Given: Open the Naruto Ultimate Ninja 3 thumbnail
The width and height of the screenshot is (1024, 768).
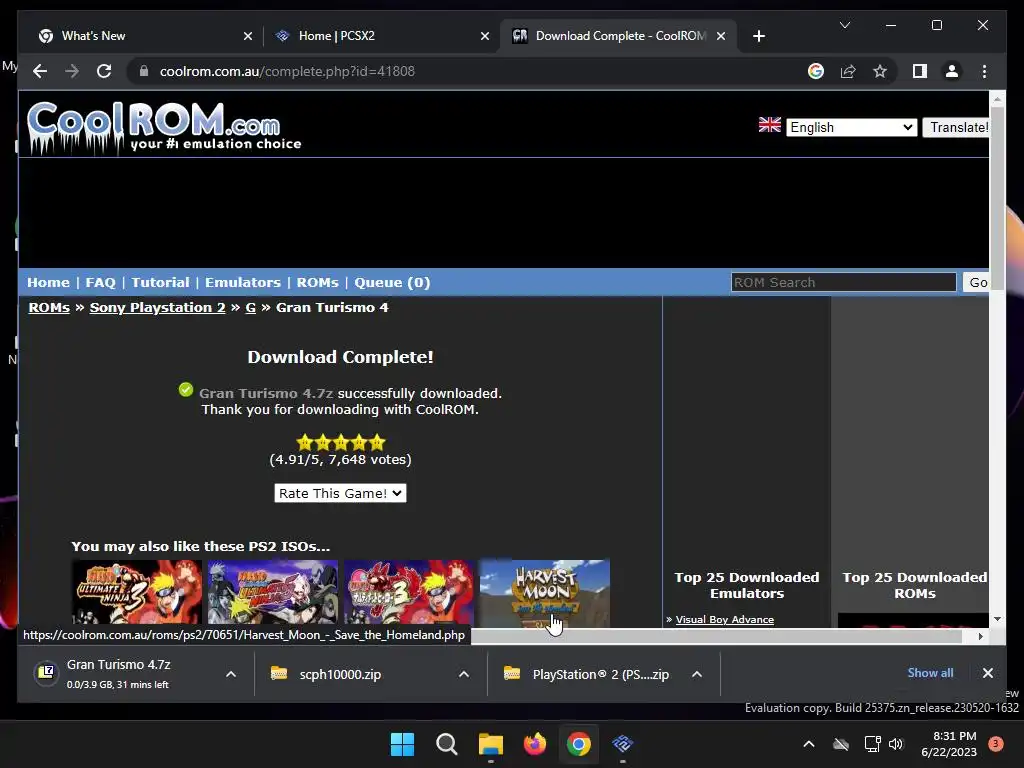Looking at the screenshot, I should tap(136, 592).
